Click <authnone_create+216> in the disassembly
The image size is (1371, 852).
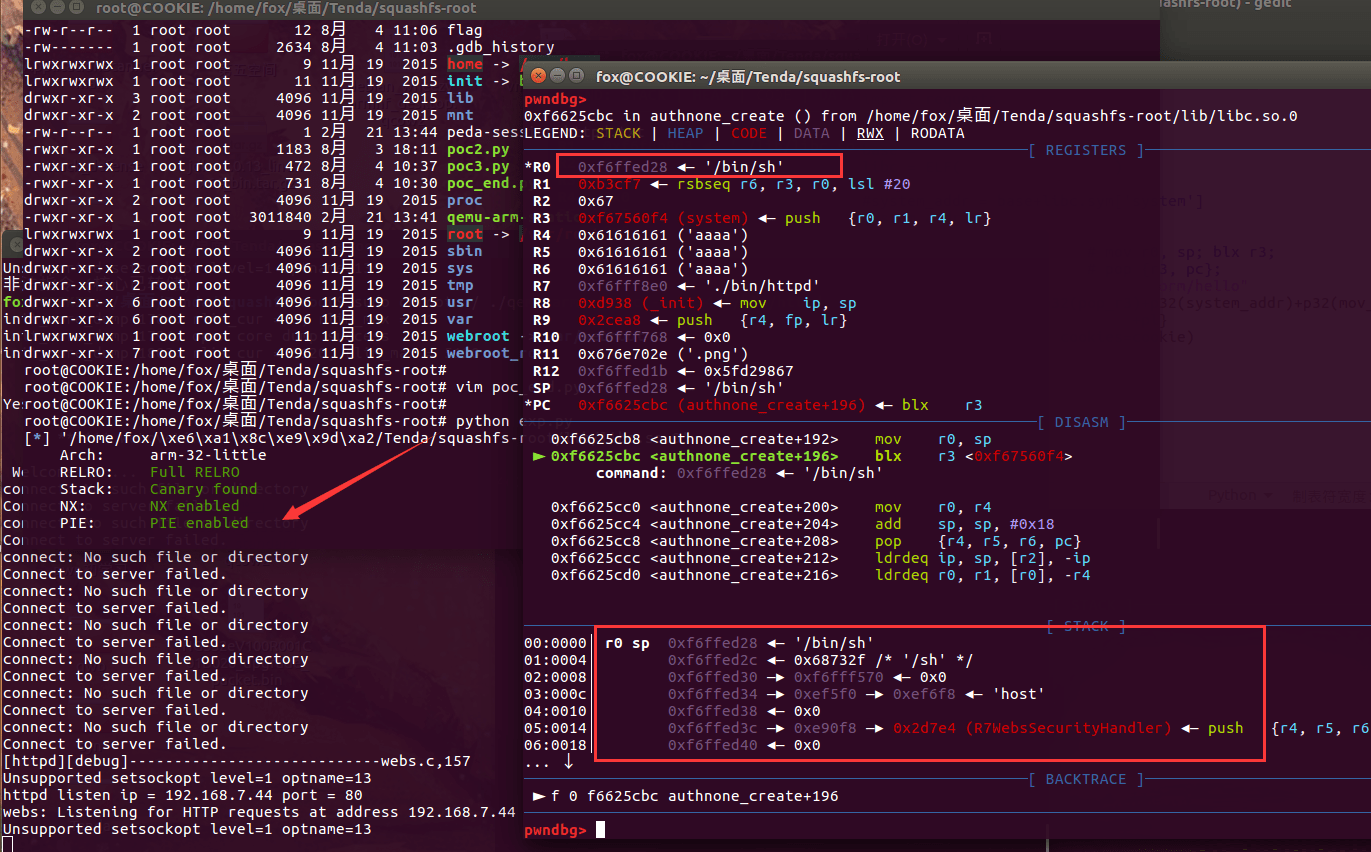[745, 575]
